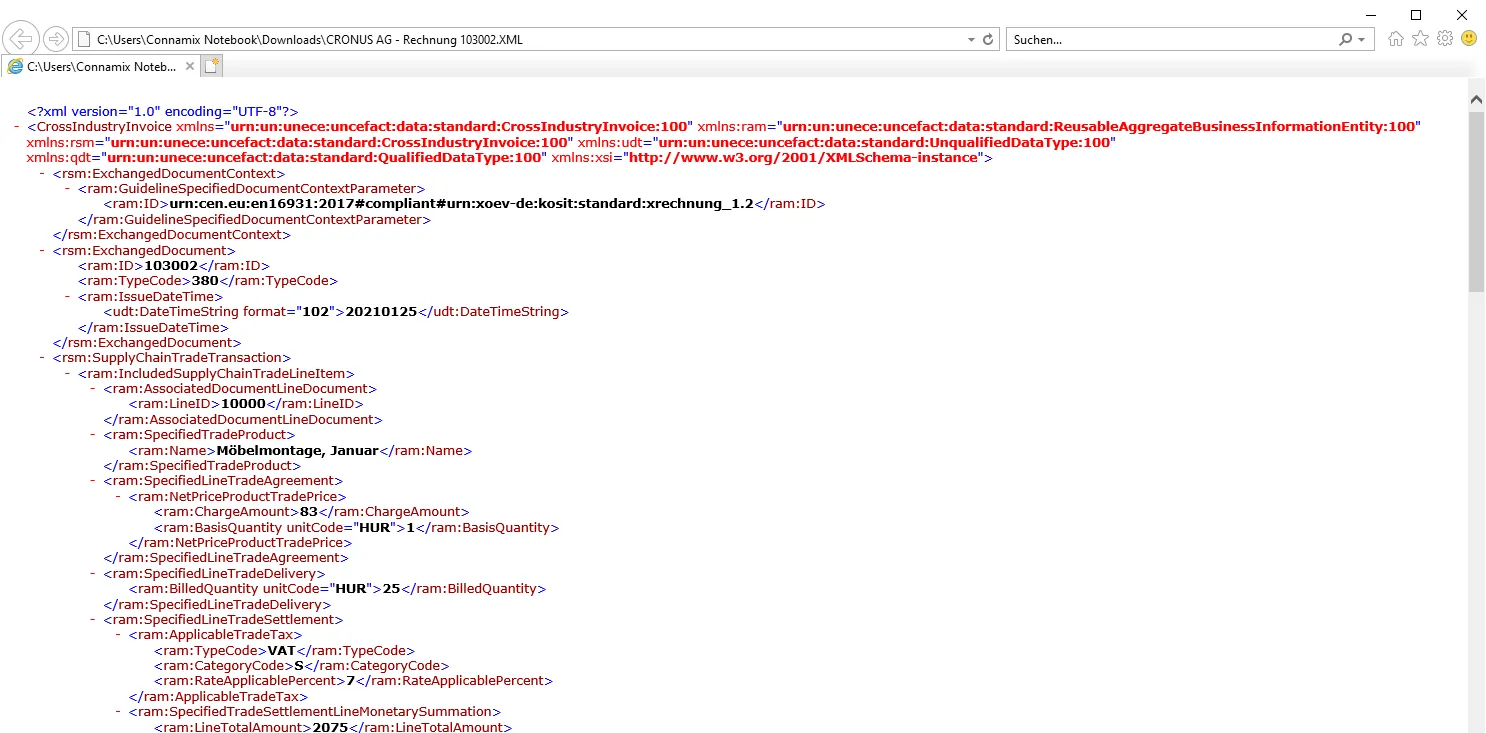Open Favorites star icon

[x=1420, y=39]
